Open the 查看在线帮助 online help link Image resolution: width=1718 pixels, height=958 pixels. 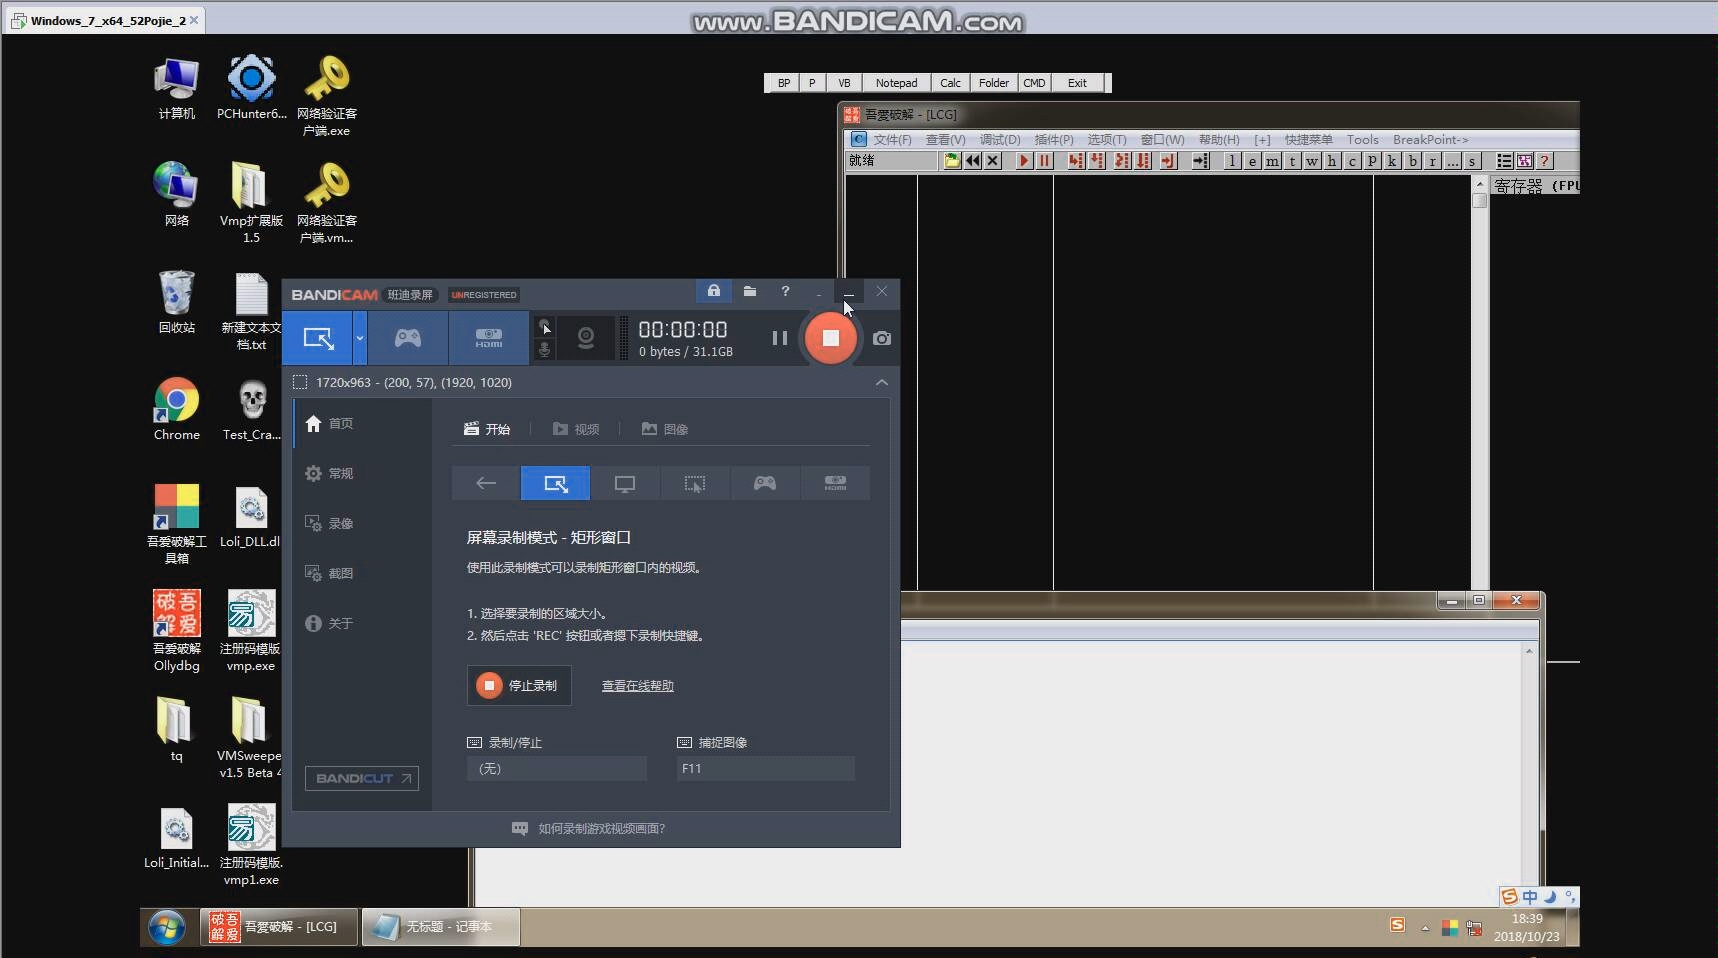(x=637, y=686)
